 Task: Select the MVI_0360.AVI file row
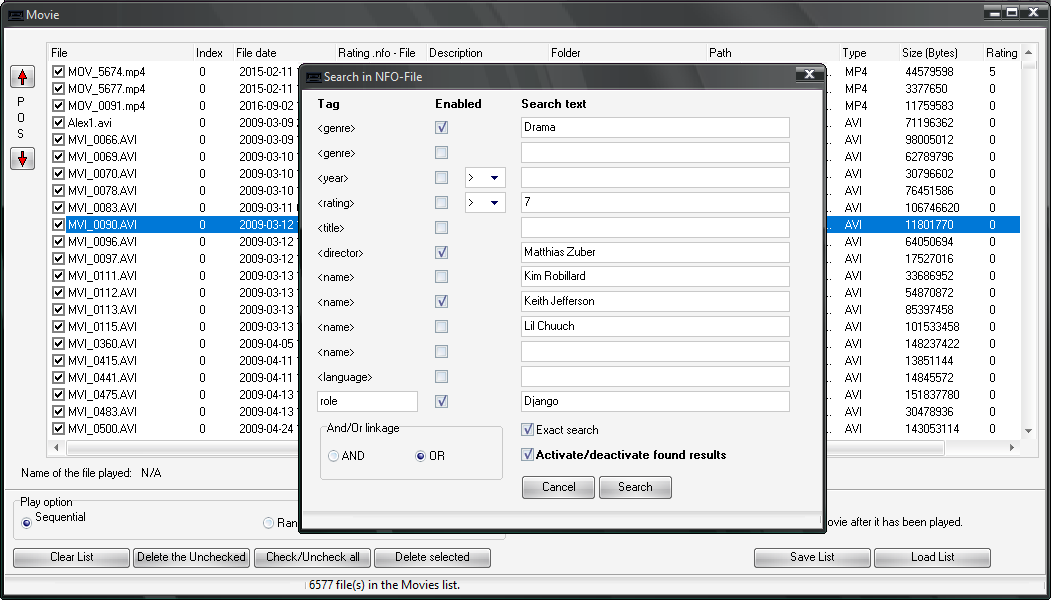point(103,343)
